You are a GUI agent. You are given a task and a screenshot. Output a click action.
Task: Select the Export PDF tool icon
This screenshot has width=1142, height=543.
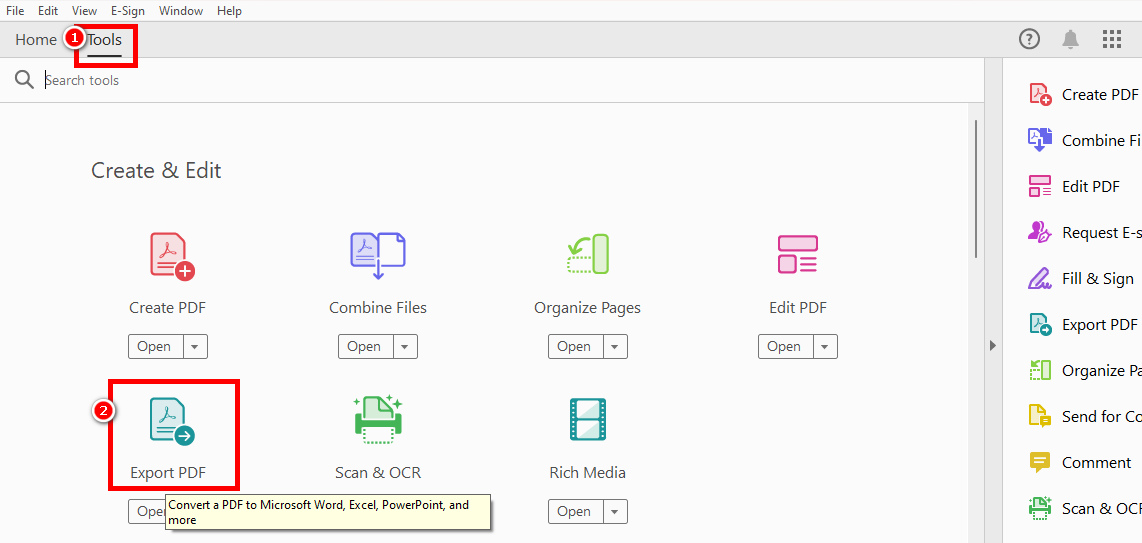click(x=171, y=421)
